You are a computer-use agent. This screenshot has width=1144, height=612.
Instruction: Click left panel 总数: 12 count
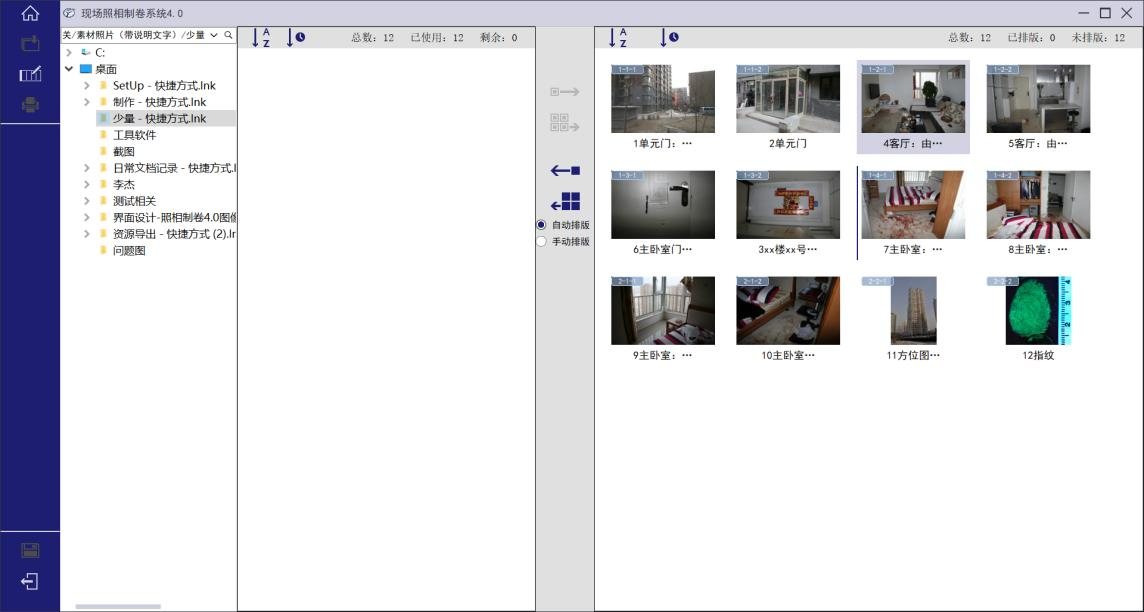point(372,38)
